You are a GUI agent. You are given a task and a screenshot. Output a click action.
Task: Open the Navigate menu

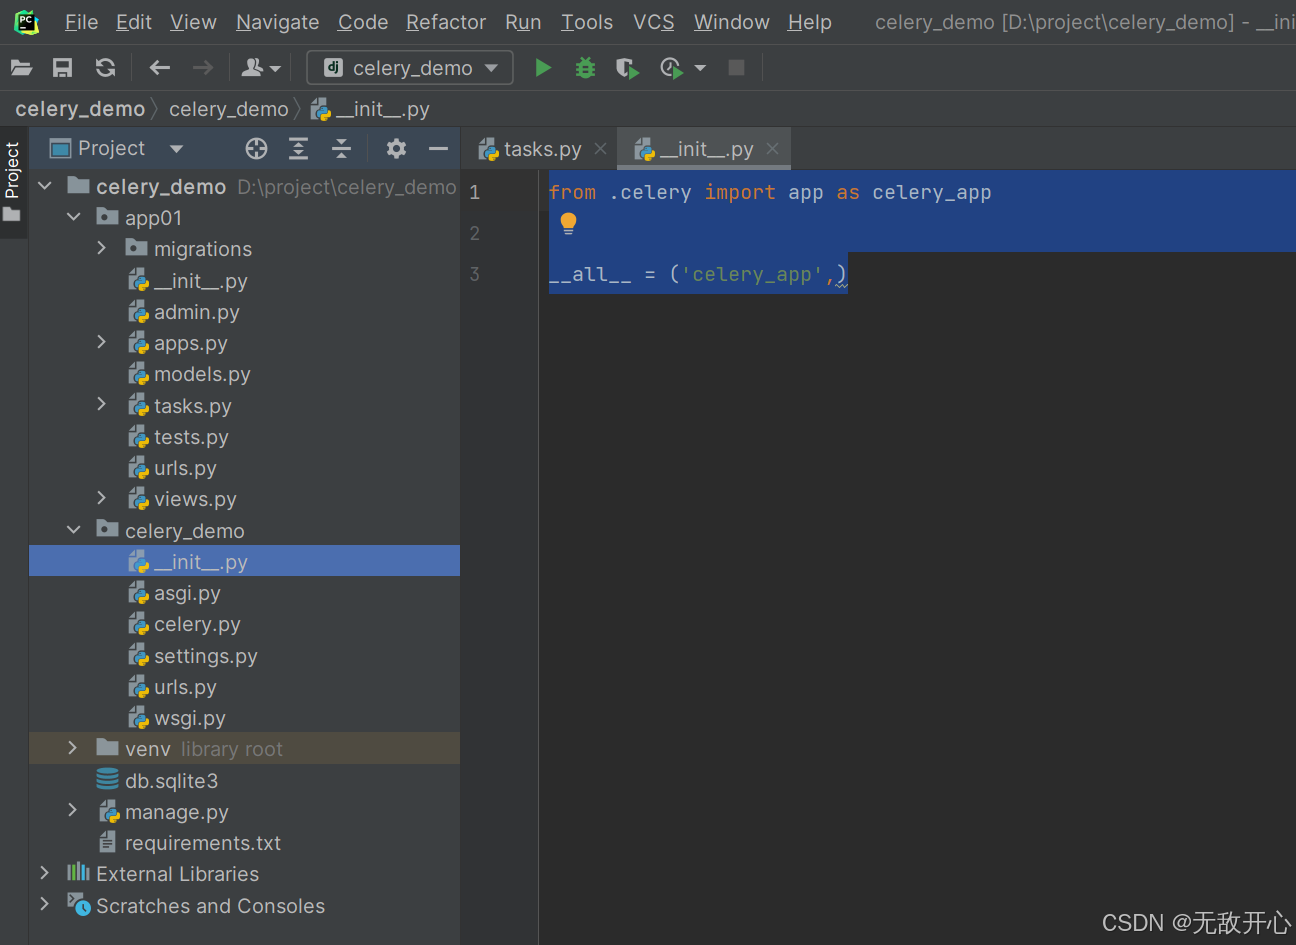277,22
